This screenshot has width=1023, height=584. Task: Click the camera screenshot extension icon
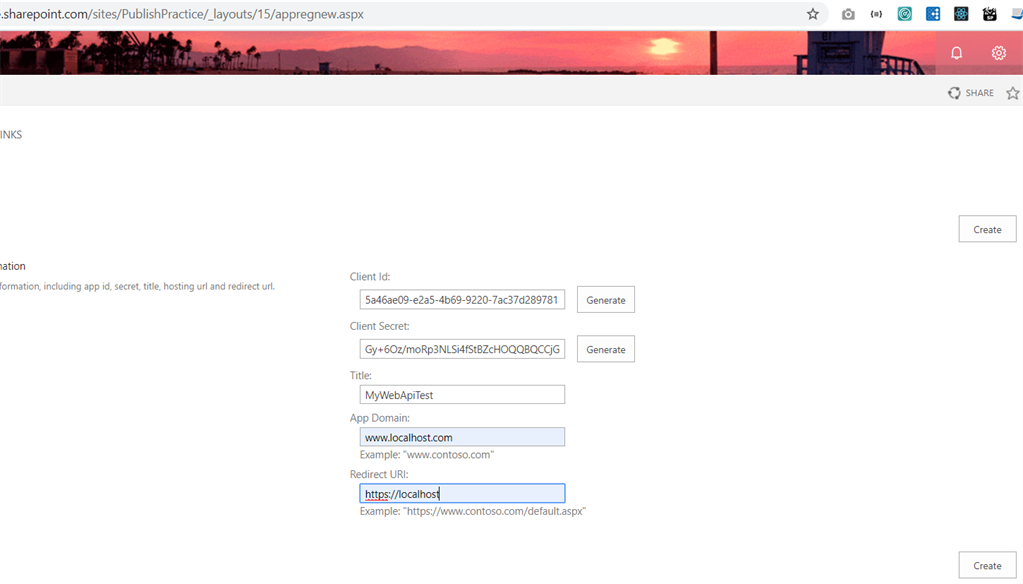coord(847,14)
